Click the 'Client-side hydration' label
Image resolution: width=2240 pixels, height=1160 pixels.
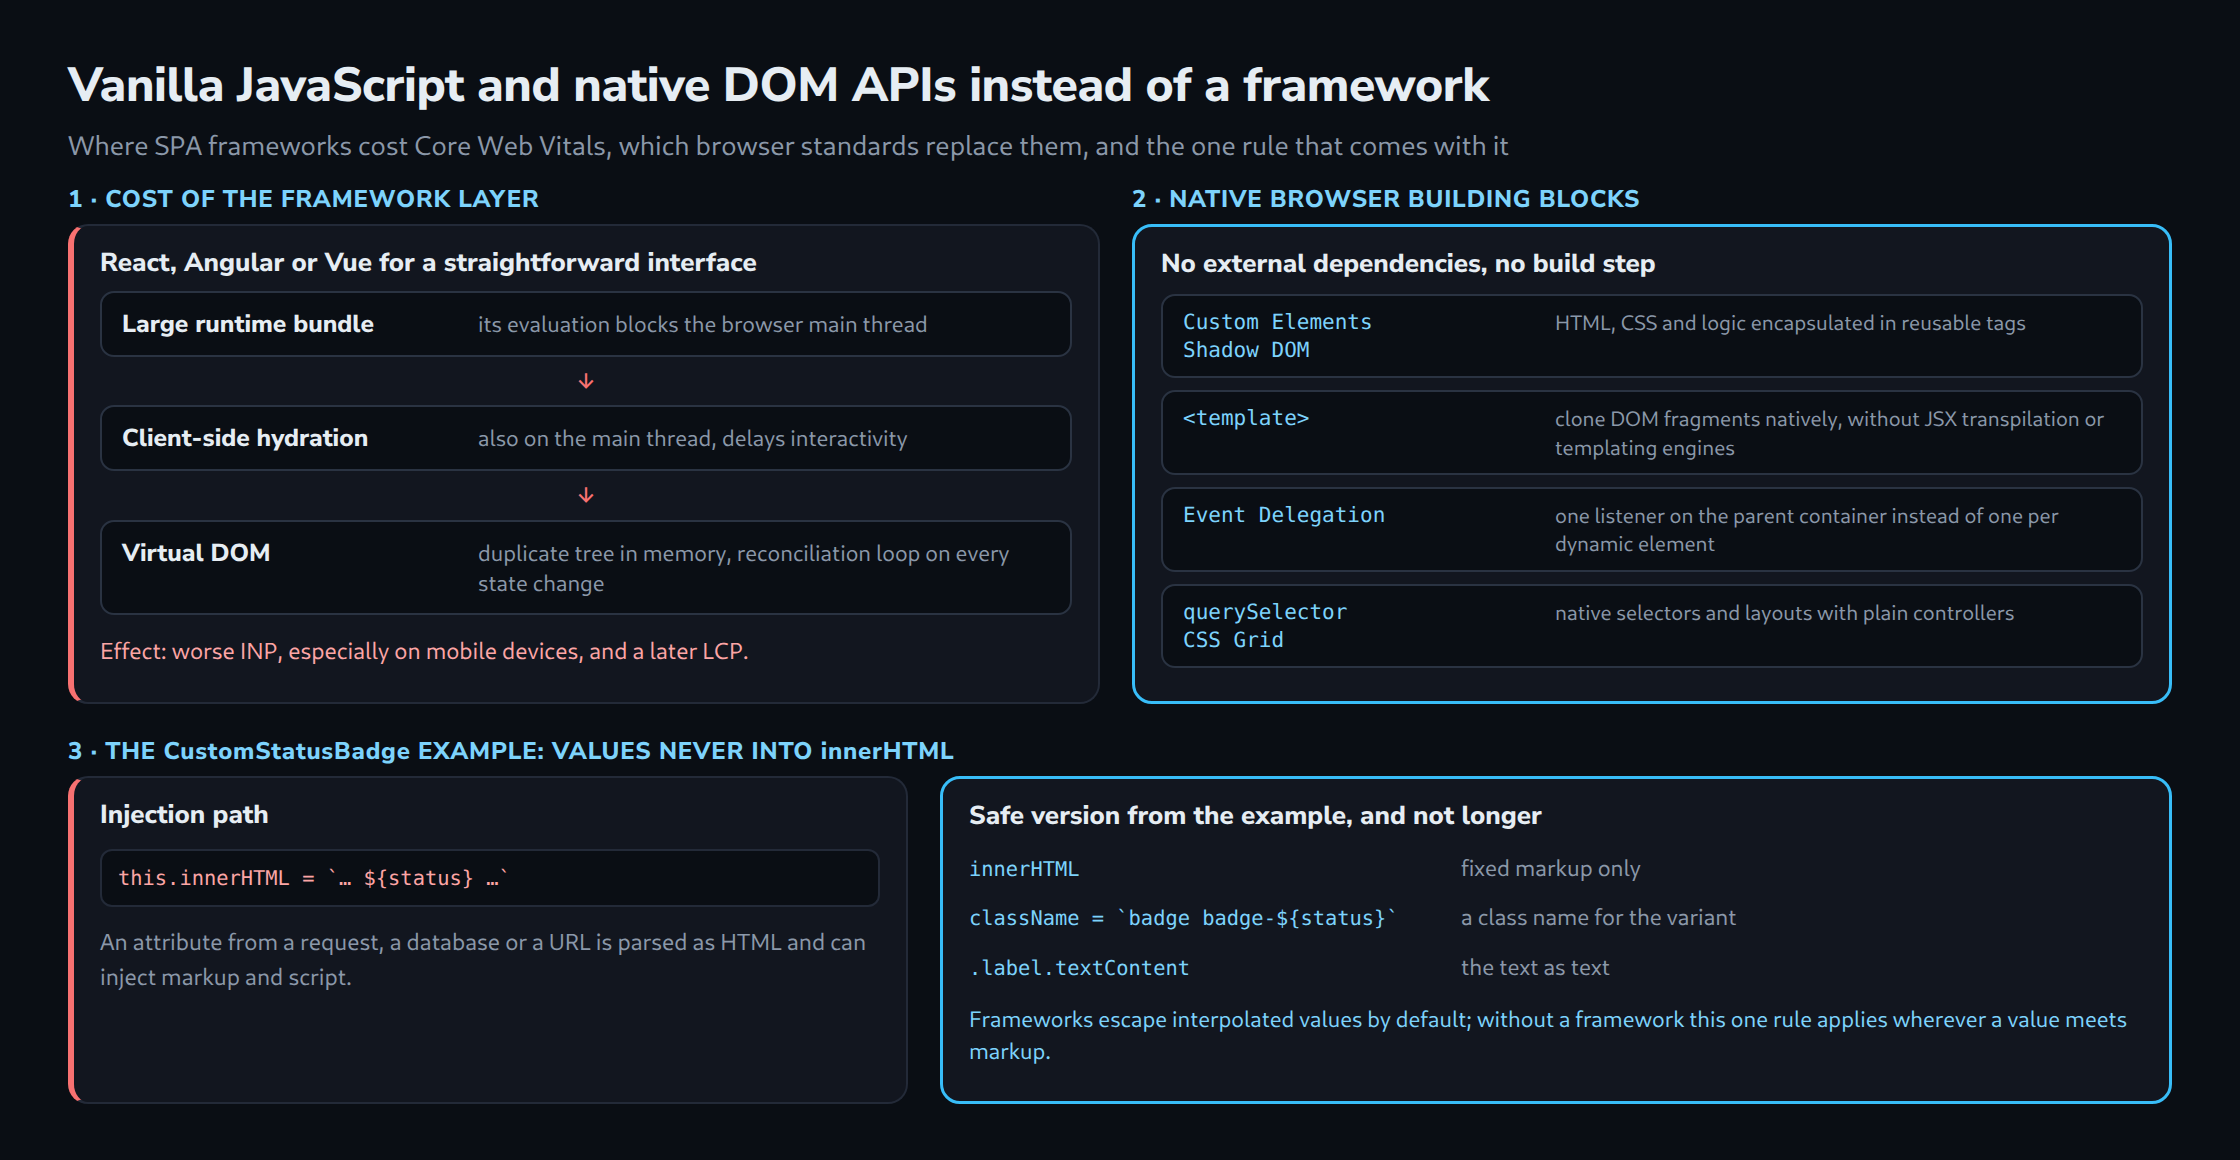[245, 438]
